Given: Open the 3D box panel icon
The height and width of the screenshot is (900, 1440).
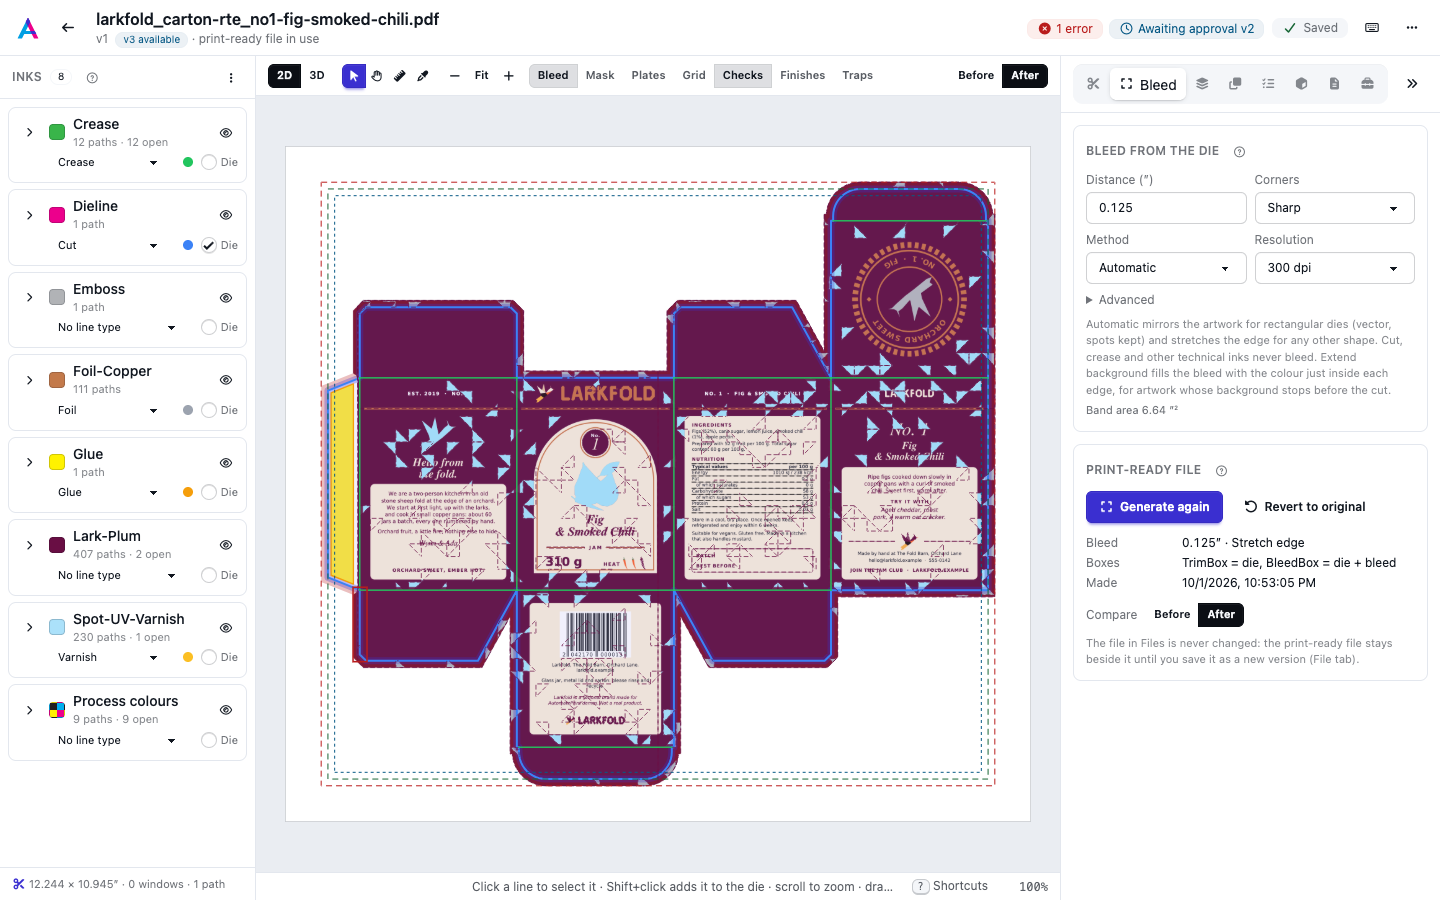Looking at the screenshot, I should [x=1301, y=84].
